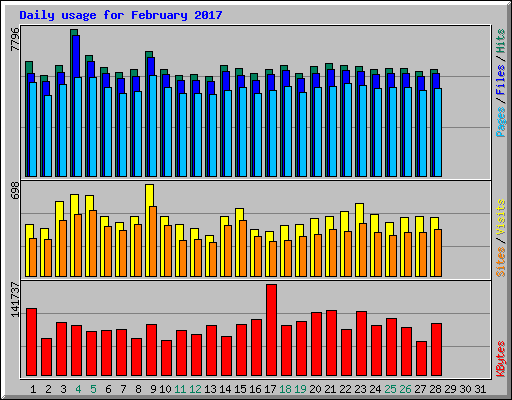This screenshot has height=400, width=512.
Task: Click the red "KBytes" legend label
Action: click(x=500, y=359)
